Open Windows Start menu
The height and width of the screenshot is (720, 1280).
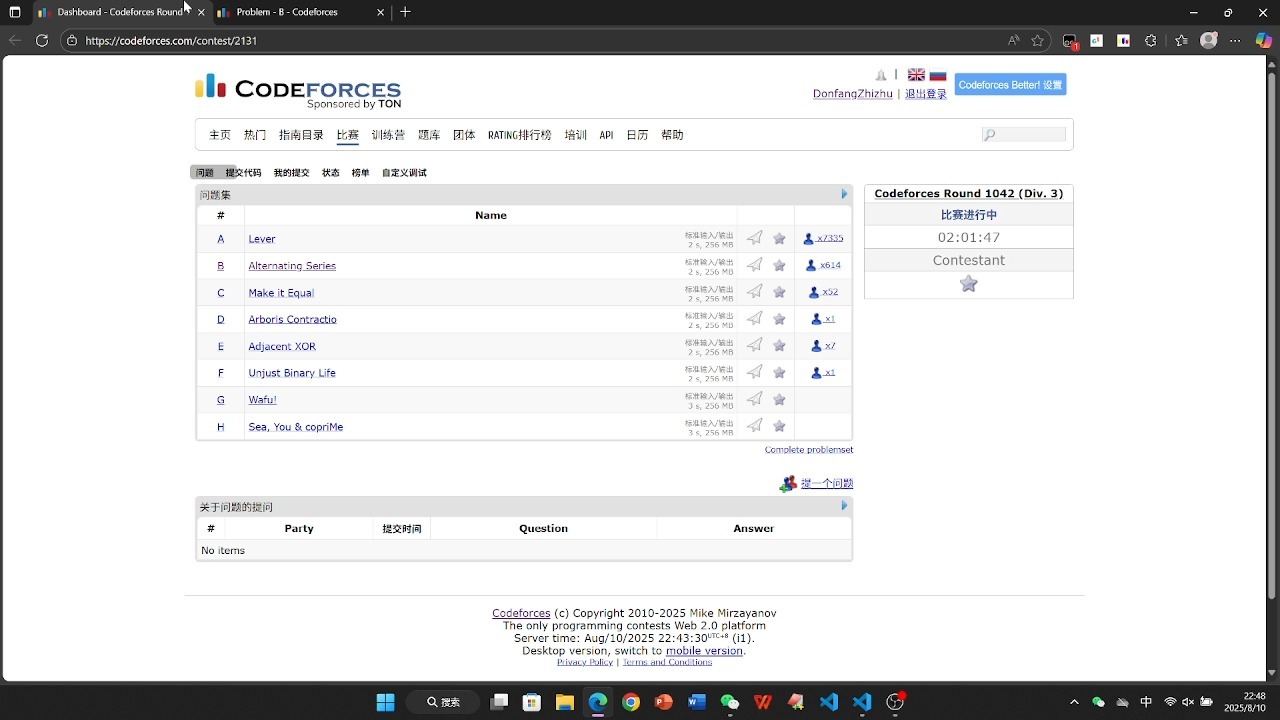click(x=385, y=702)
